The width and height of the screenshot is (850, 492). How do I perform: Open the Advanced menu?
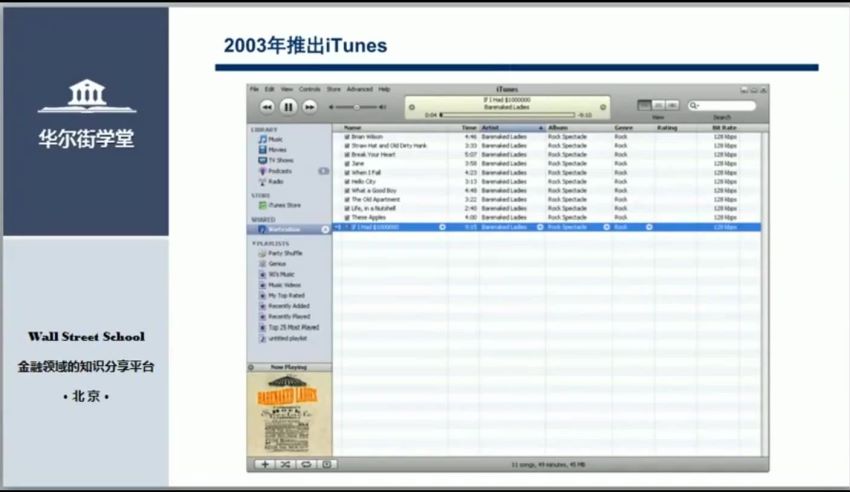[359, 89]
